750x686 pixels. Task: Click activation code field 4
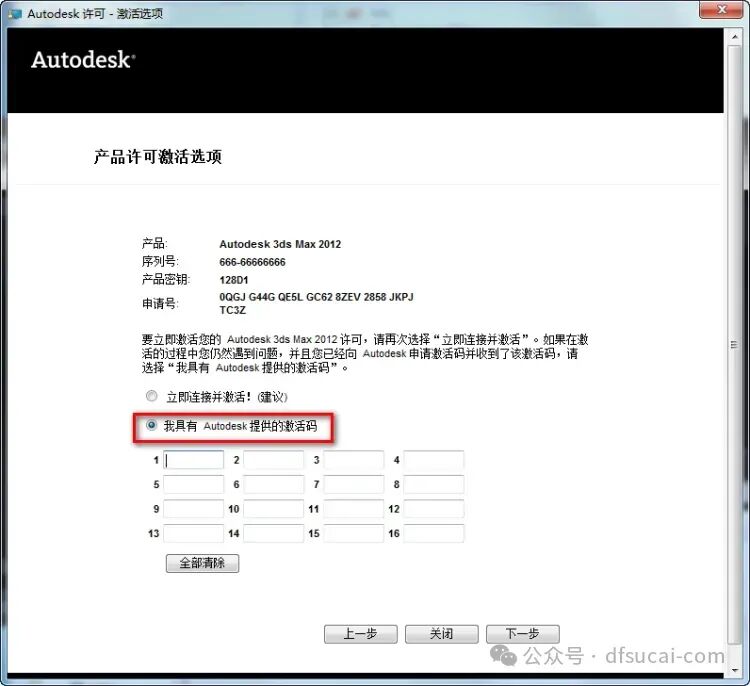[434, 460]
